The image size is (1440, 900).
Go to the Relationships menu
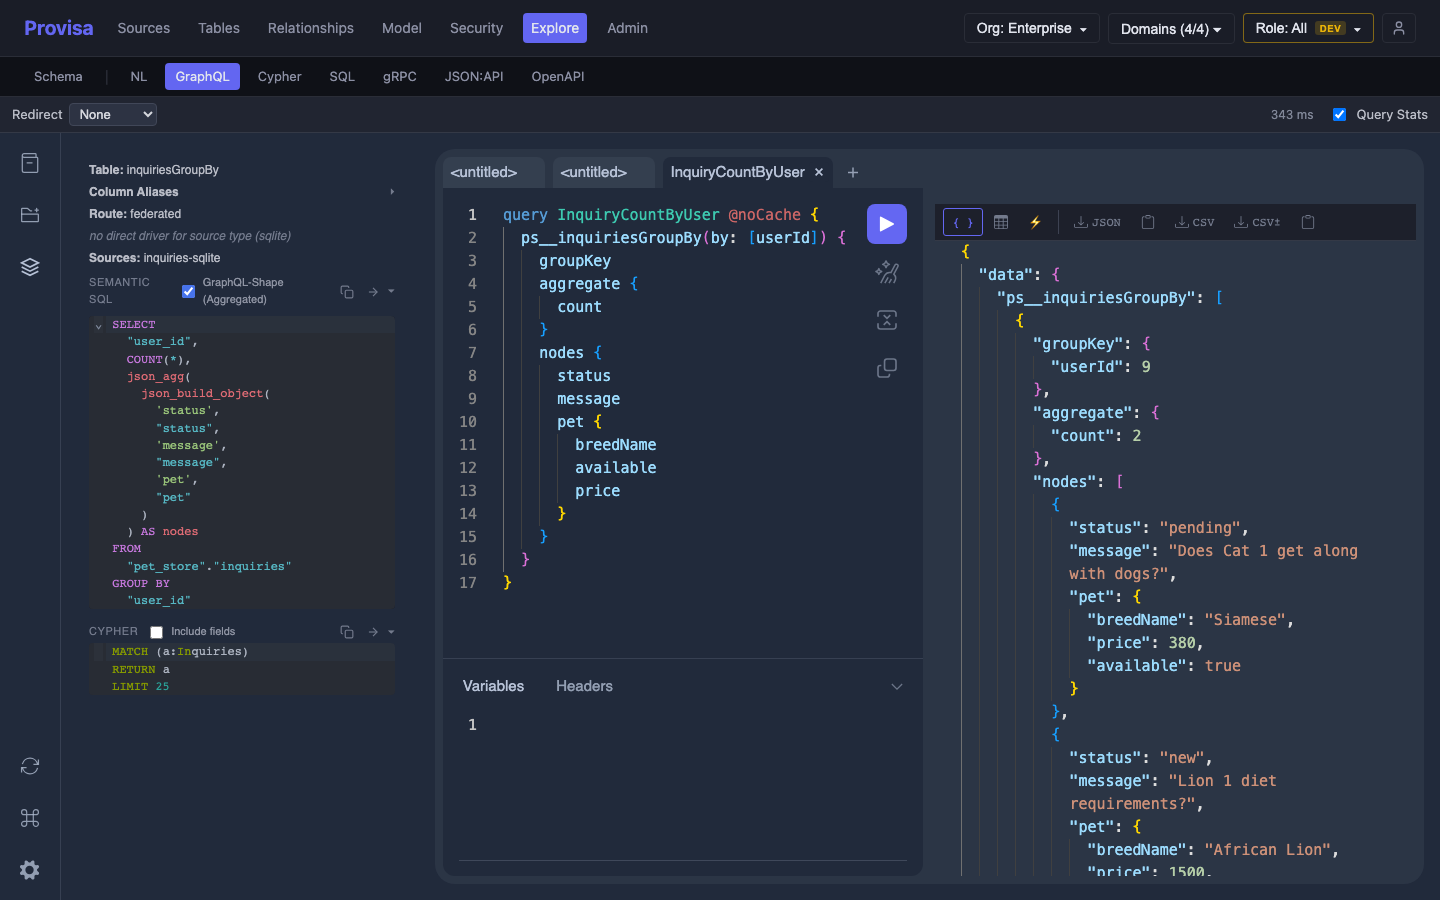point(311,28)
